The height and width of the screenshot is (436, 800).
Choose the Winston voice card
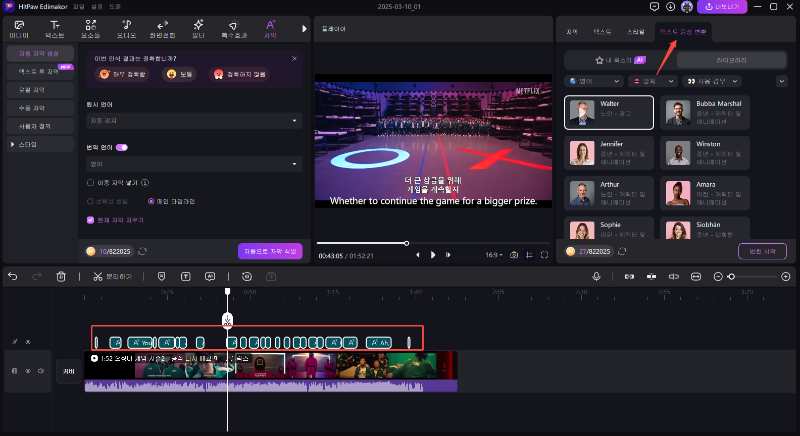click(705, 152)
